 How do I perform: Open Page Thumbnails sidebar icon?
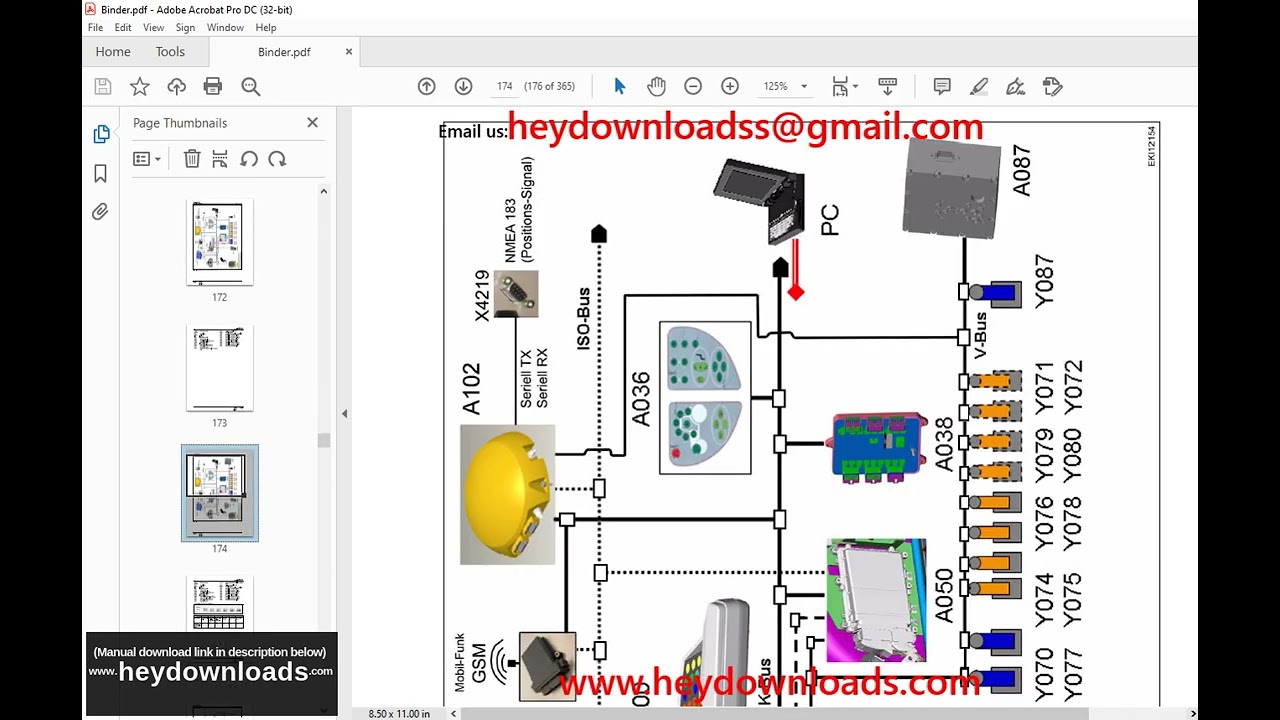tap(101, 134)
